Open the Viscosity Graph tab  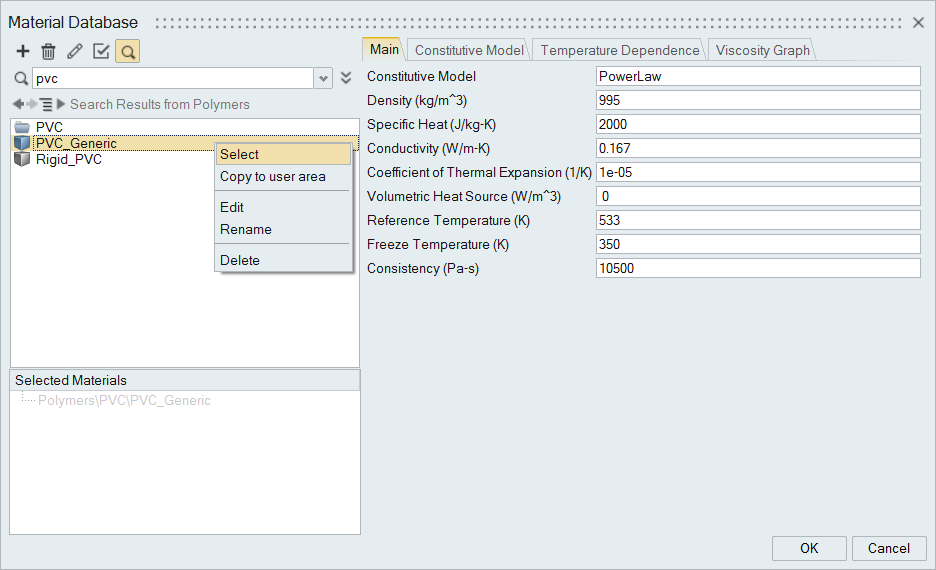coord(763,50)
